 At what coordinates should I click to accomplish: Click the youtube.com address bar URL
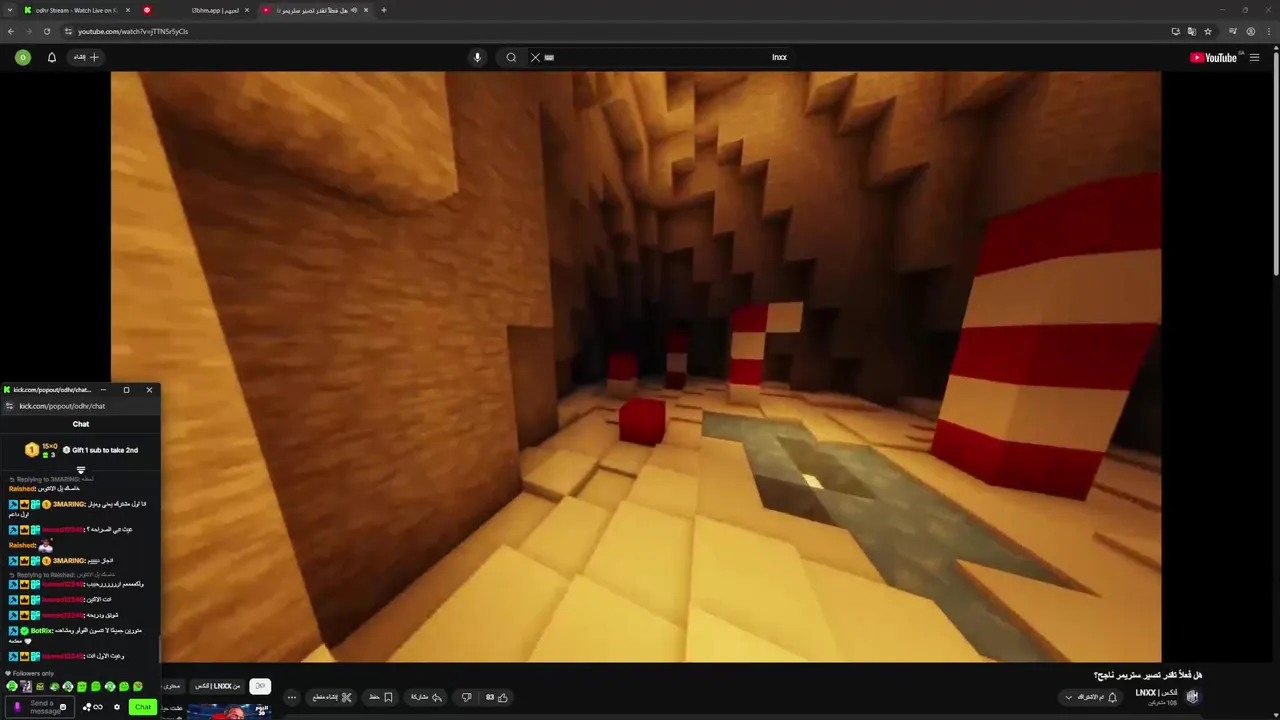pos(133,31)
